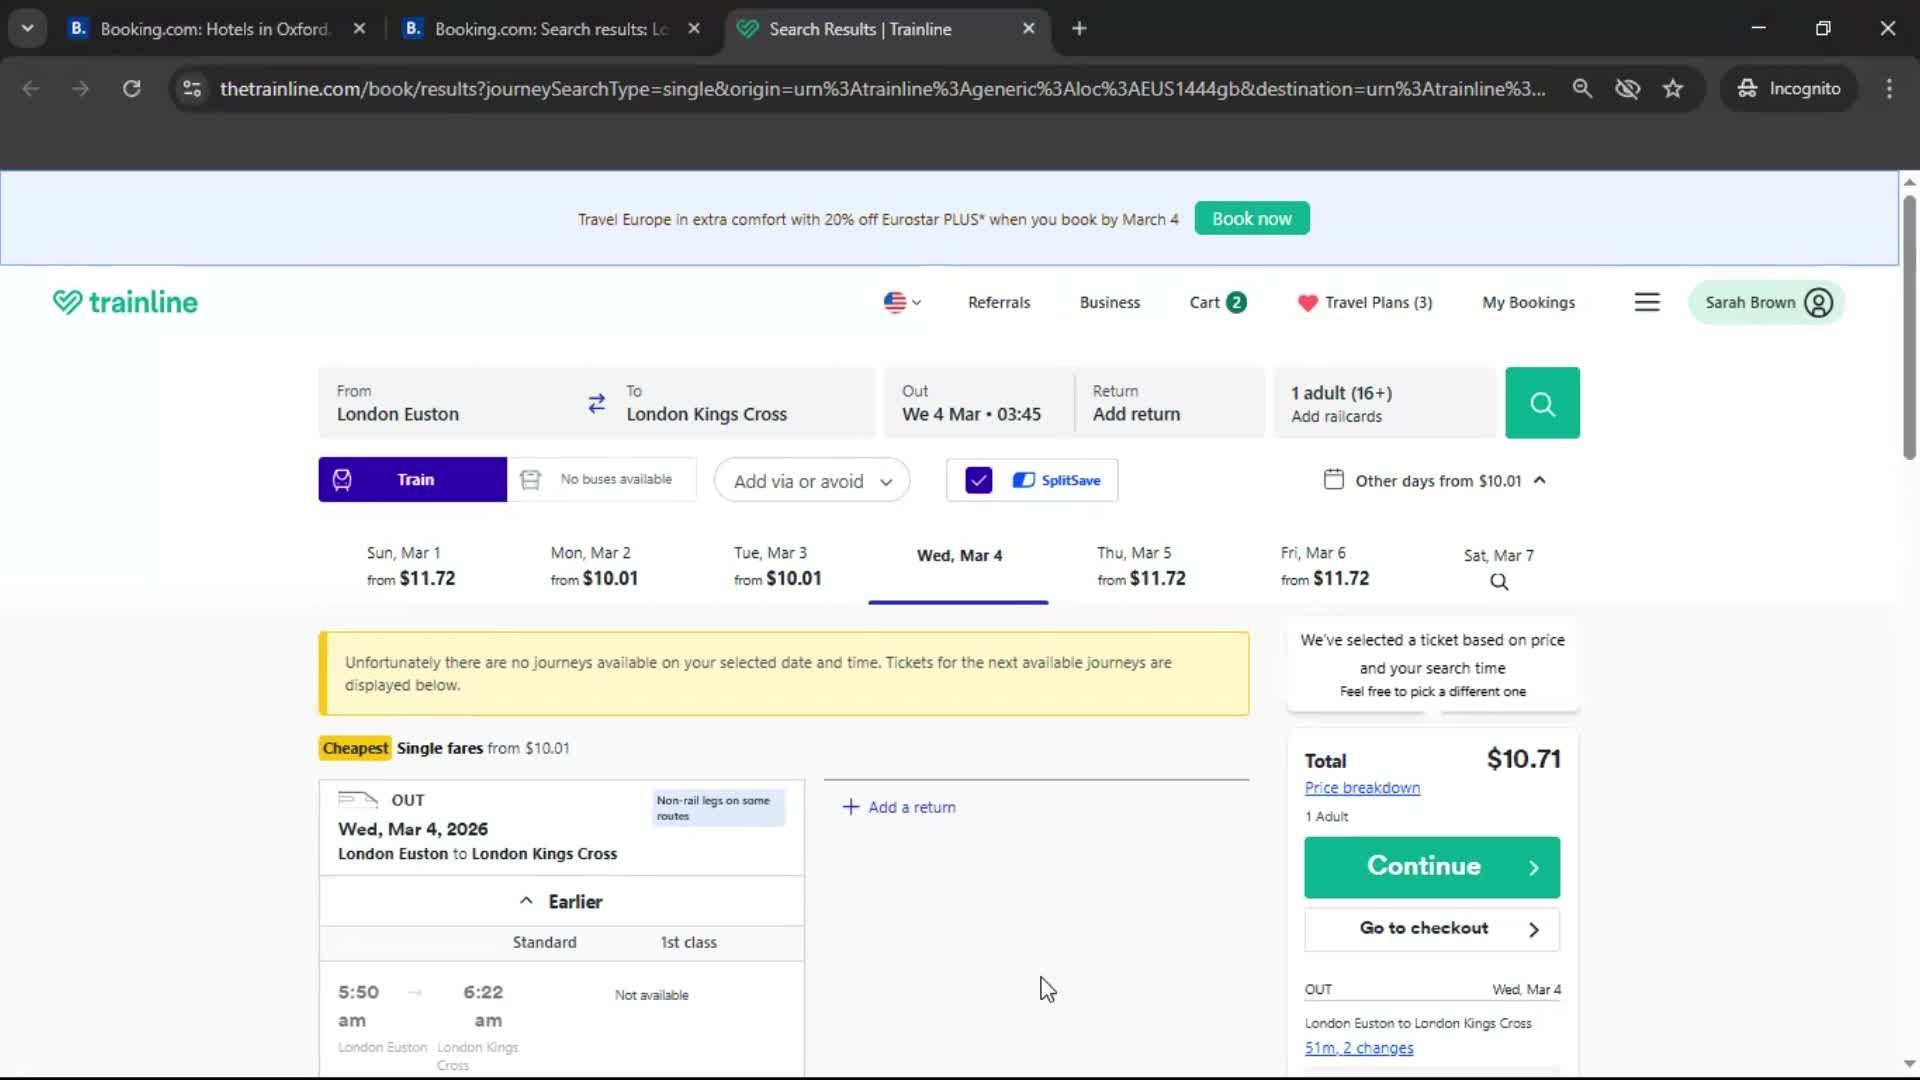Uncheck the SplitSave checkbox
This screenshot has height=1080, width=1920.
[978, 480]
